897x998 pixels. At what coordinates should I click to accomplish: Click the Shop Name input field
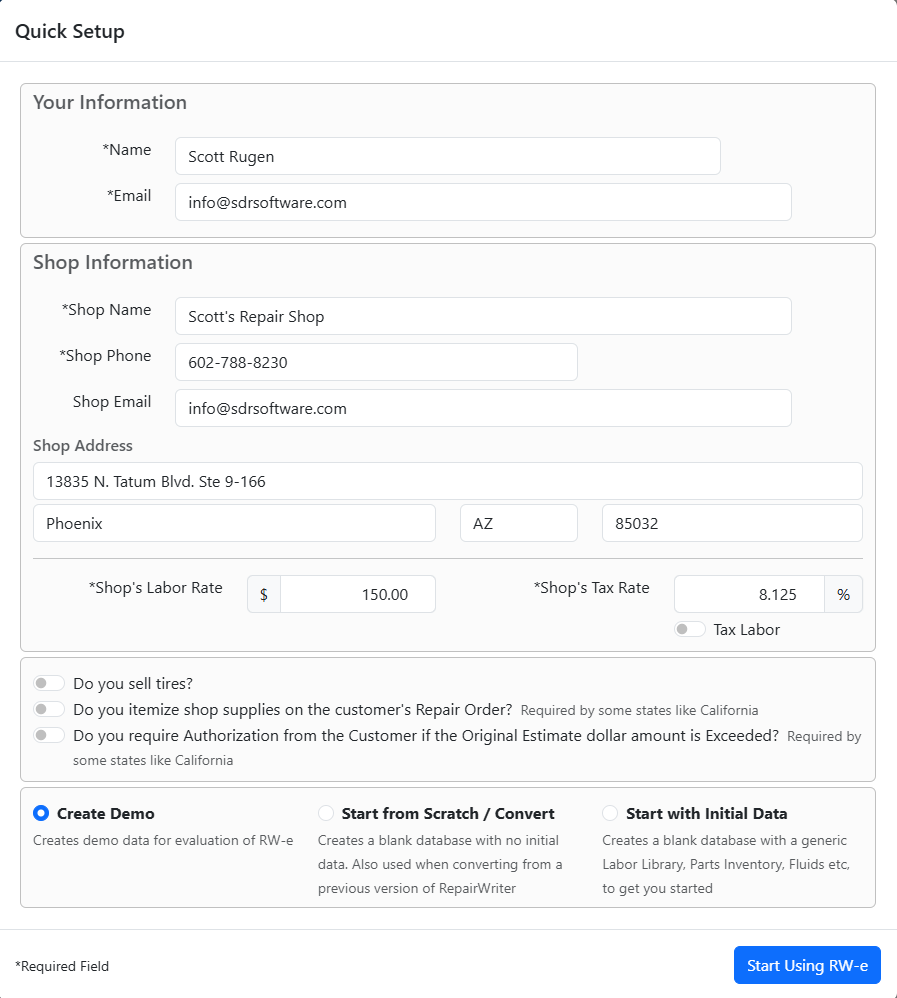point(482,316)
